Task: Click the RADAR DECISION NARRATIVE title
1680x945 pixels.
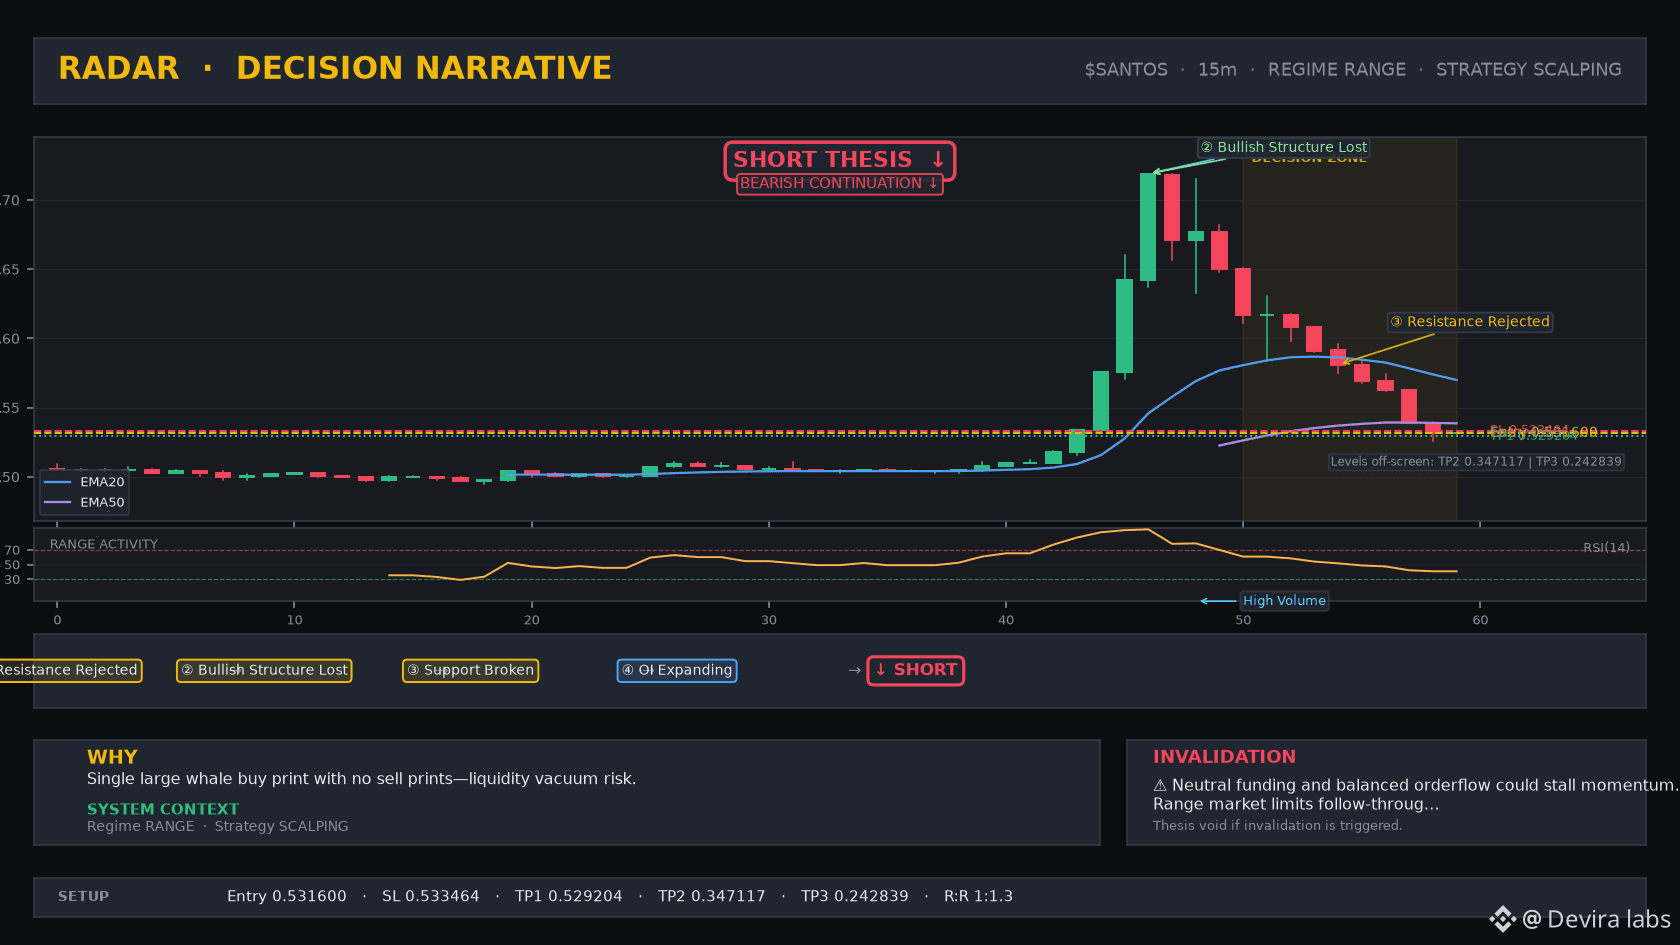Action: [335, 68]
